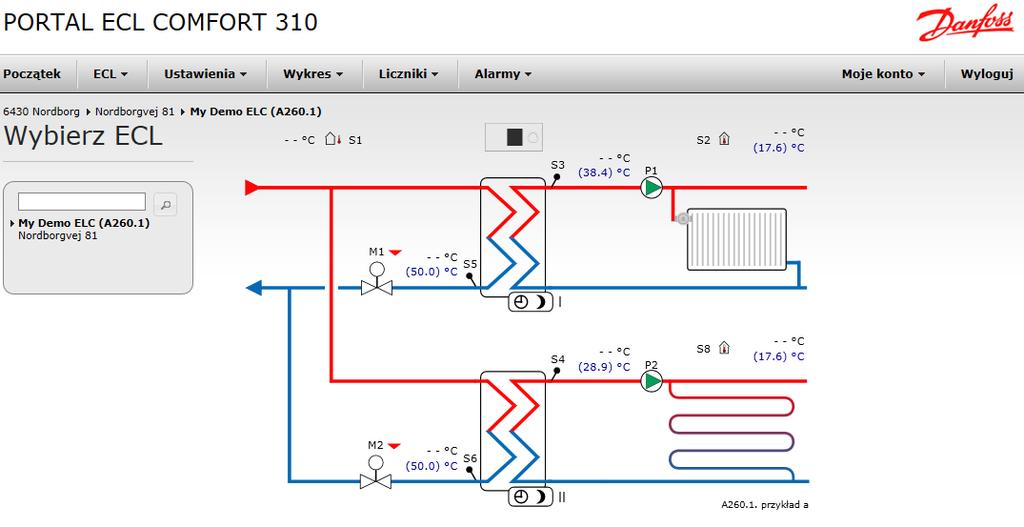Click the radiator symbol
The height and width of the screenshot is (527, 1024).
point(737,240)
